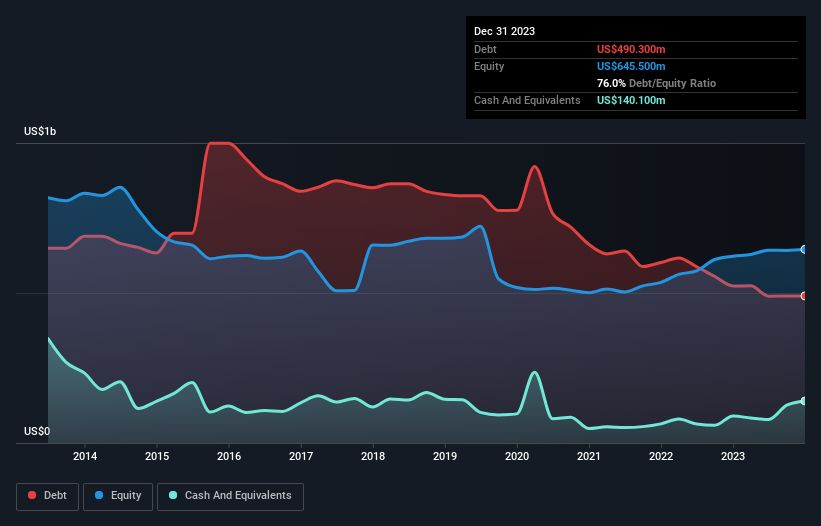
Task: Click the 2023 x-axis label
Action: coord(733,456)
